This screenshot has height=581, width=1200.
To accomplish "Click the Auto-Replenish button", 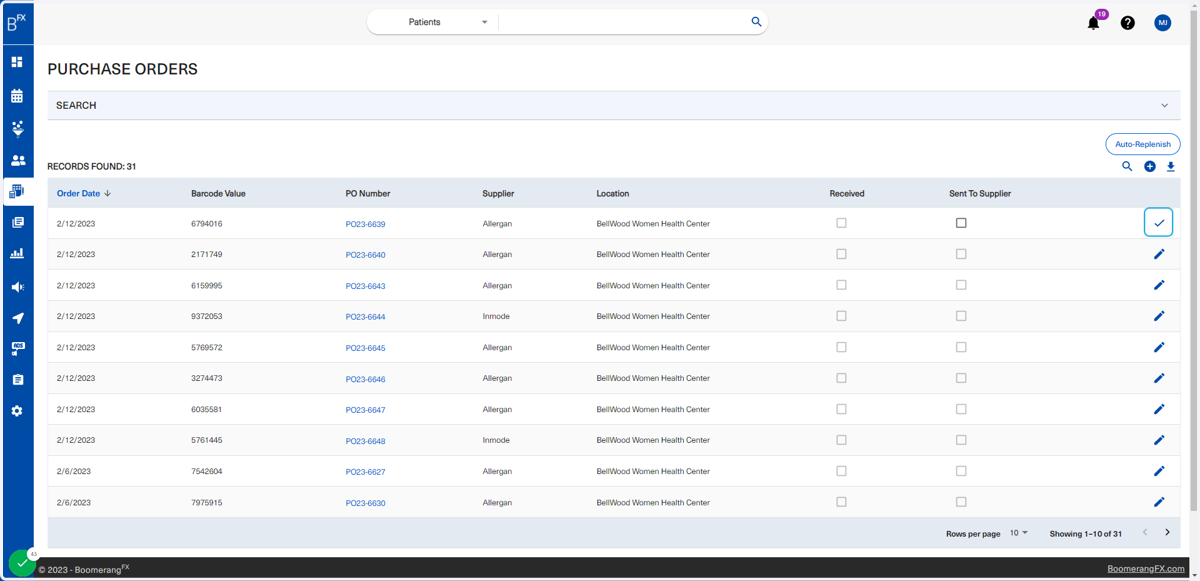I will (x=1143, y=144).
